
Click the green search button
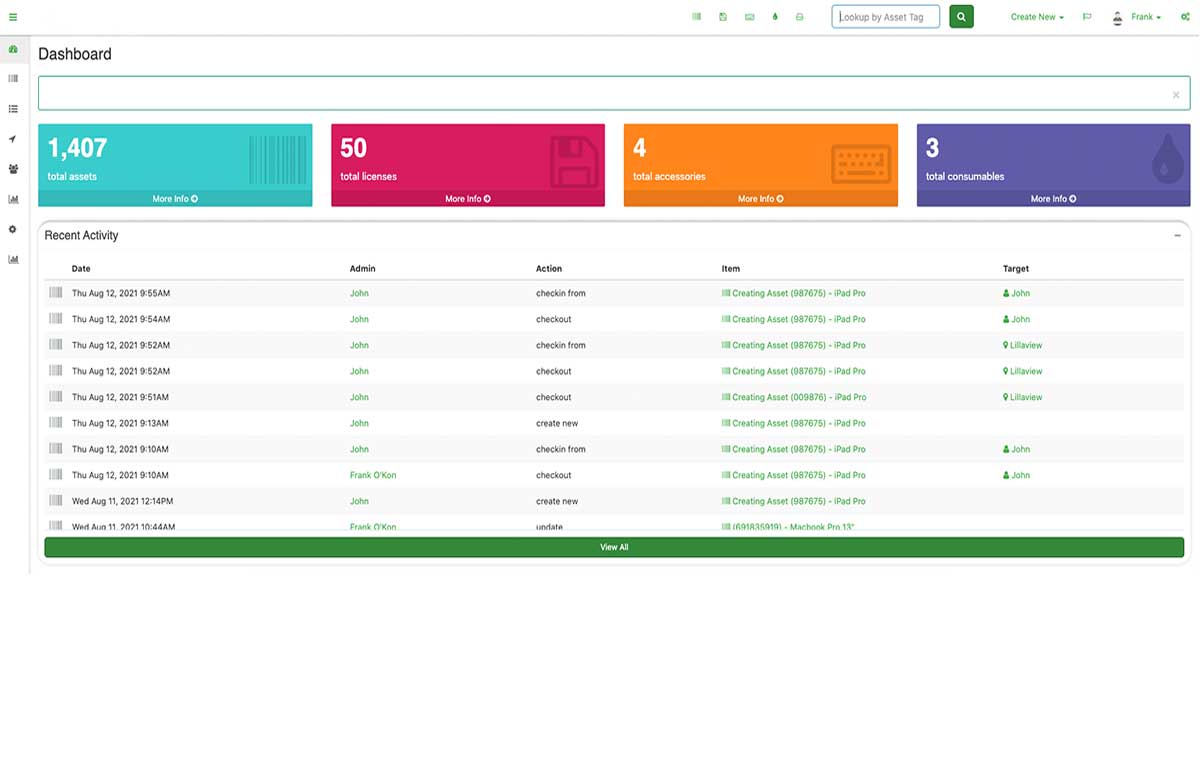click(x=961, y=17)
